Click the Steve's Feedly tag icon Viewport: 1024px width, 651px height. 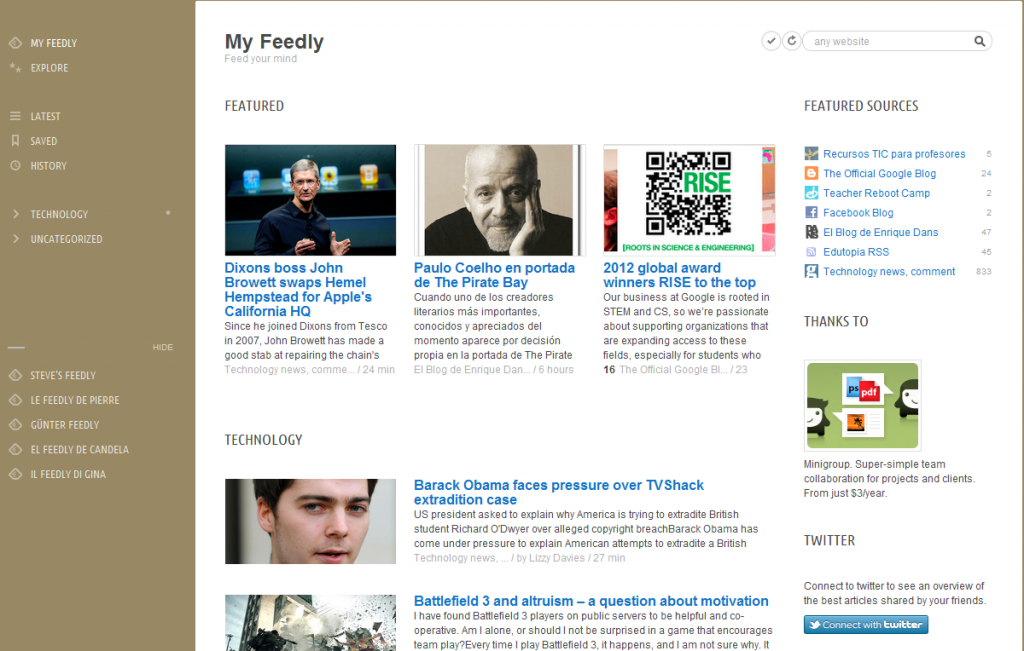16,375
